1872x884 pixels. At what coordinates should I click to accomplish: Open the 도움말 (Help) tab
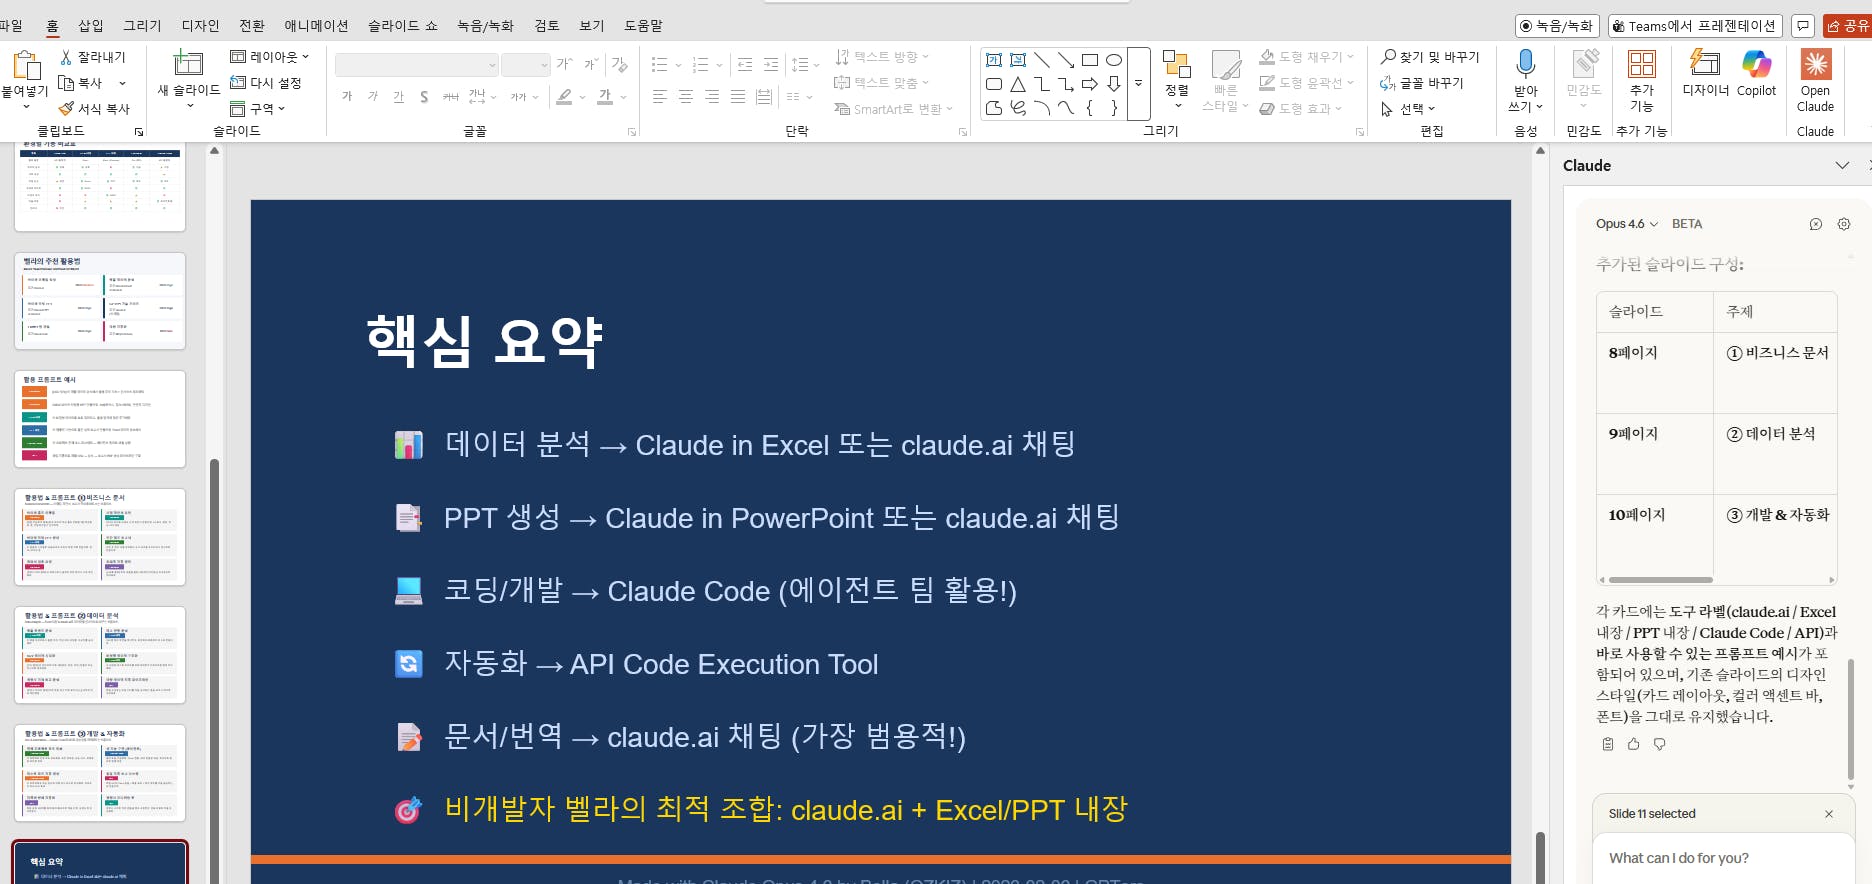click(643, 26)
